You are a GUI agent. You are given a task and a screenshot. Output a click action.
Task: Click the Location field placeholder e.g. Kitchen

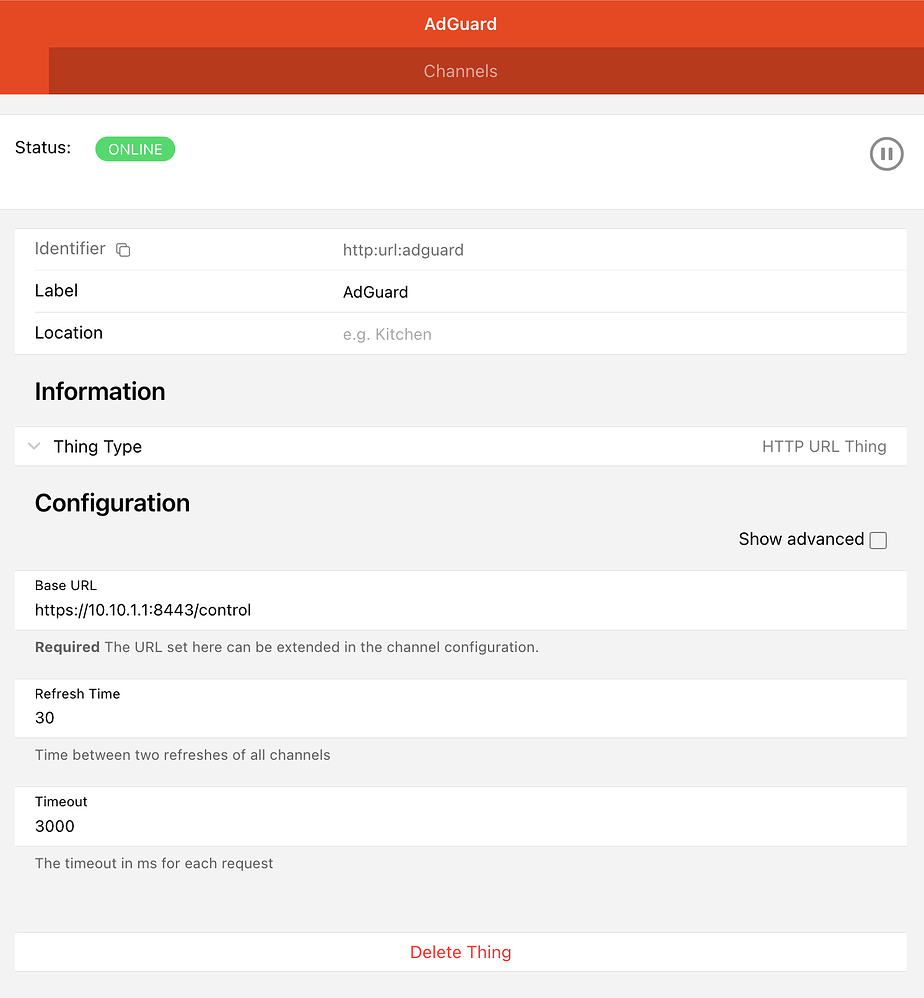click(x=387, y=334)
